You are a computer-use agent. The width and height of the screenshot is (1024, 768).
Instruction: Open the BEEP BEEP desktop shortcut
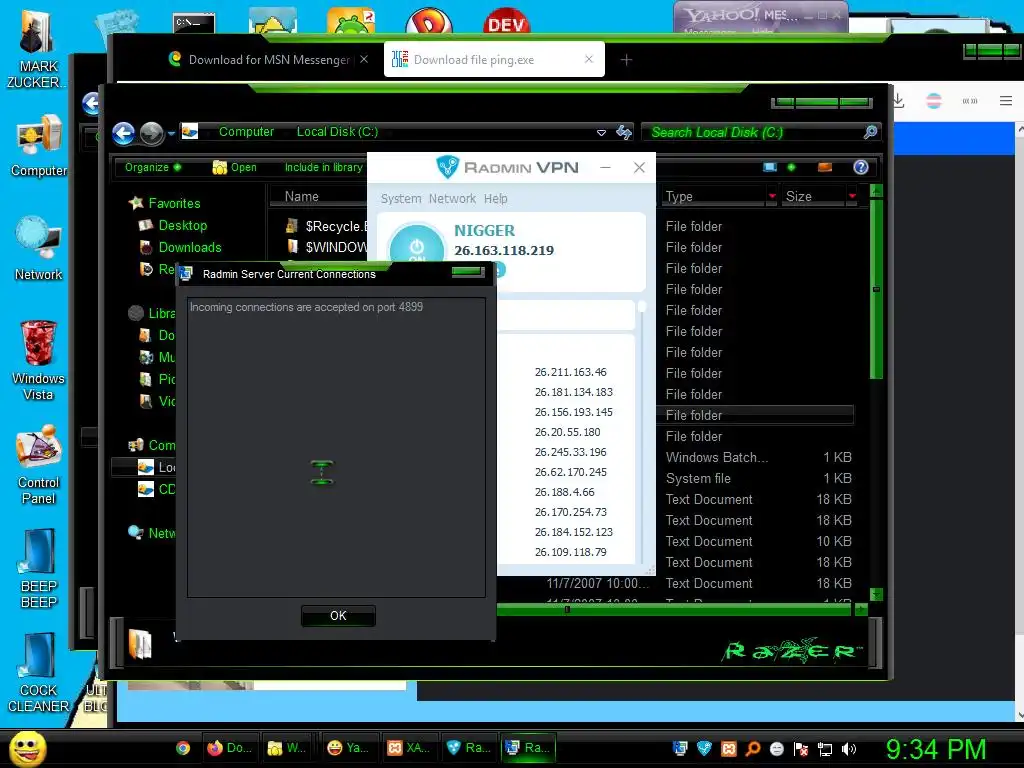pyautogui.click(x=39, y=569)
